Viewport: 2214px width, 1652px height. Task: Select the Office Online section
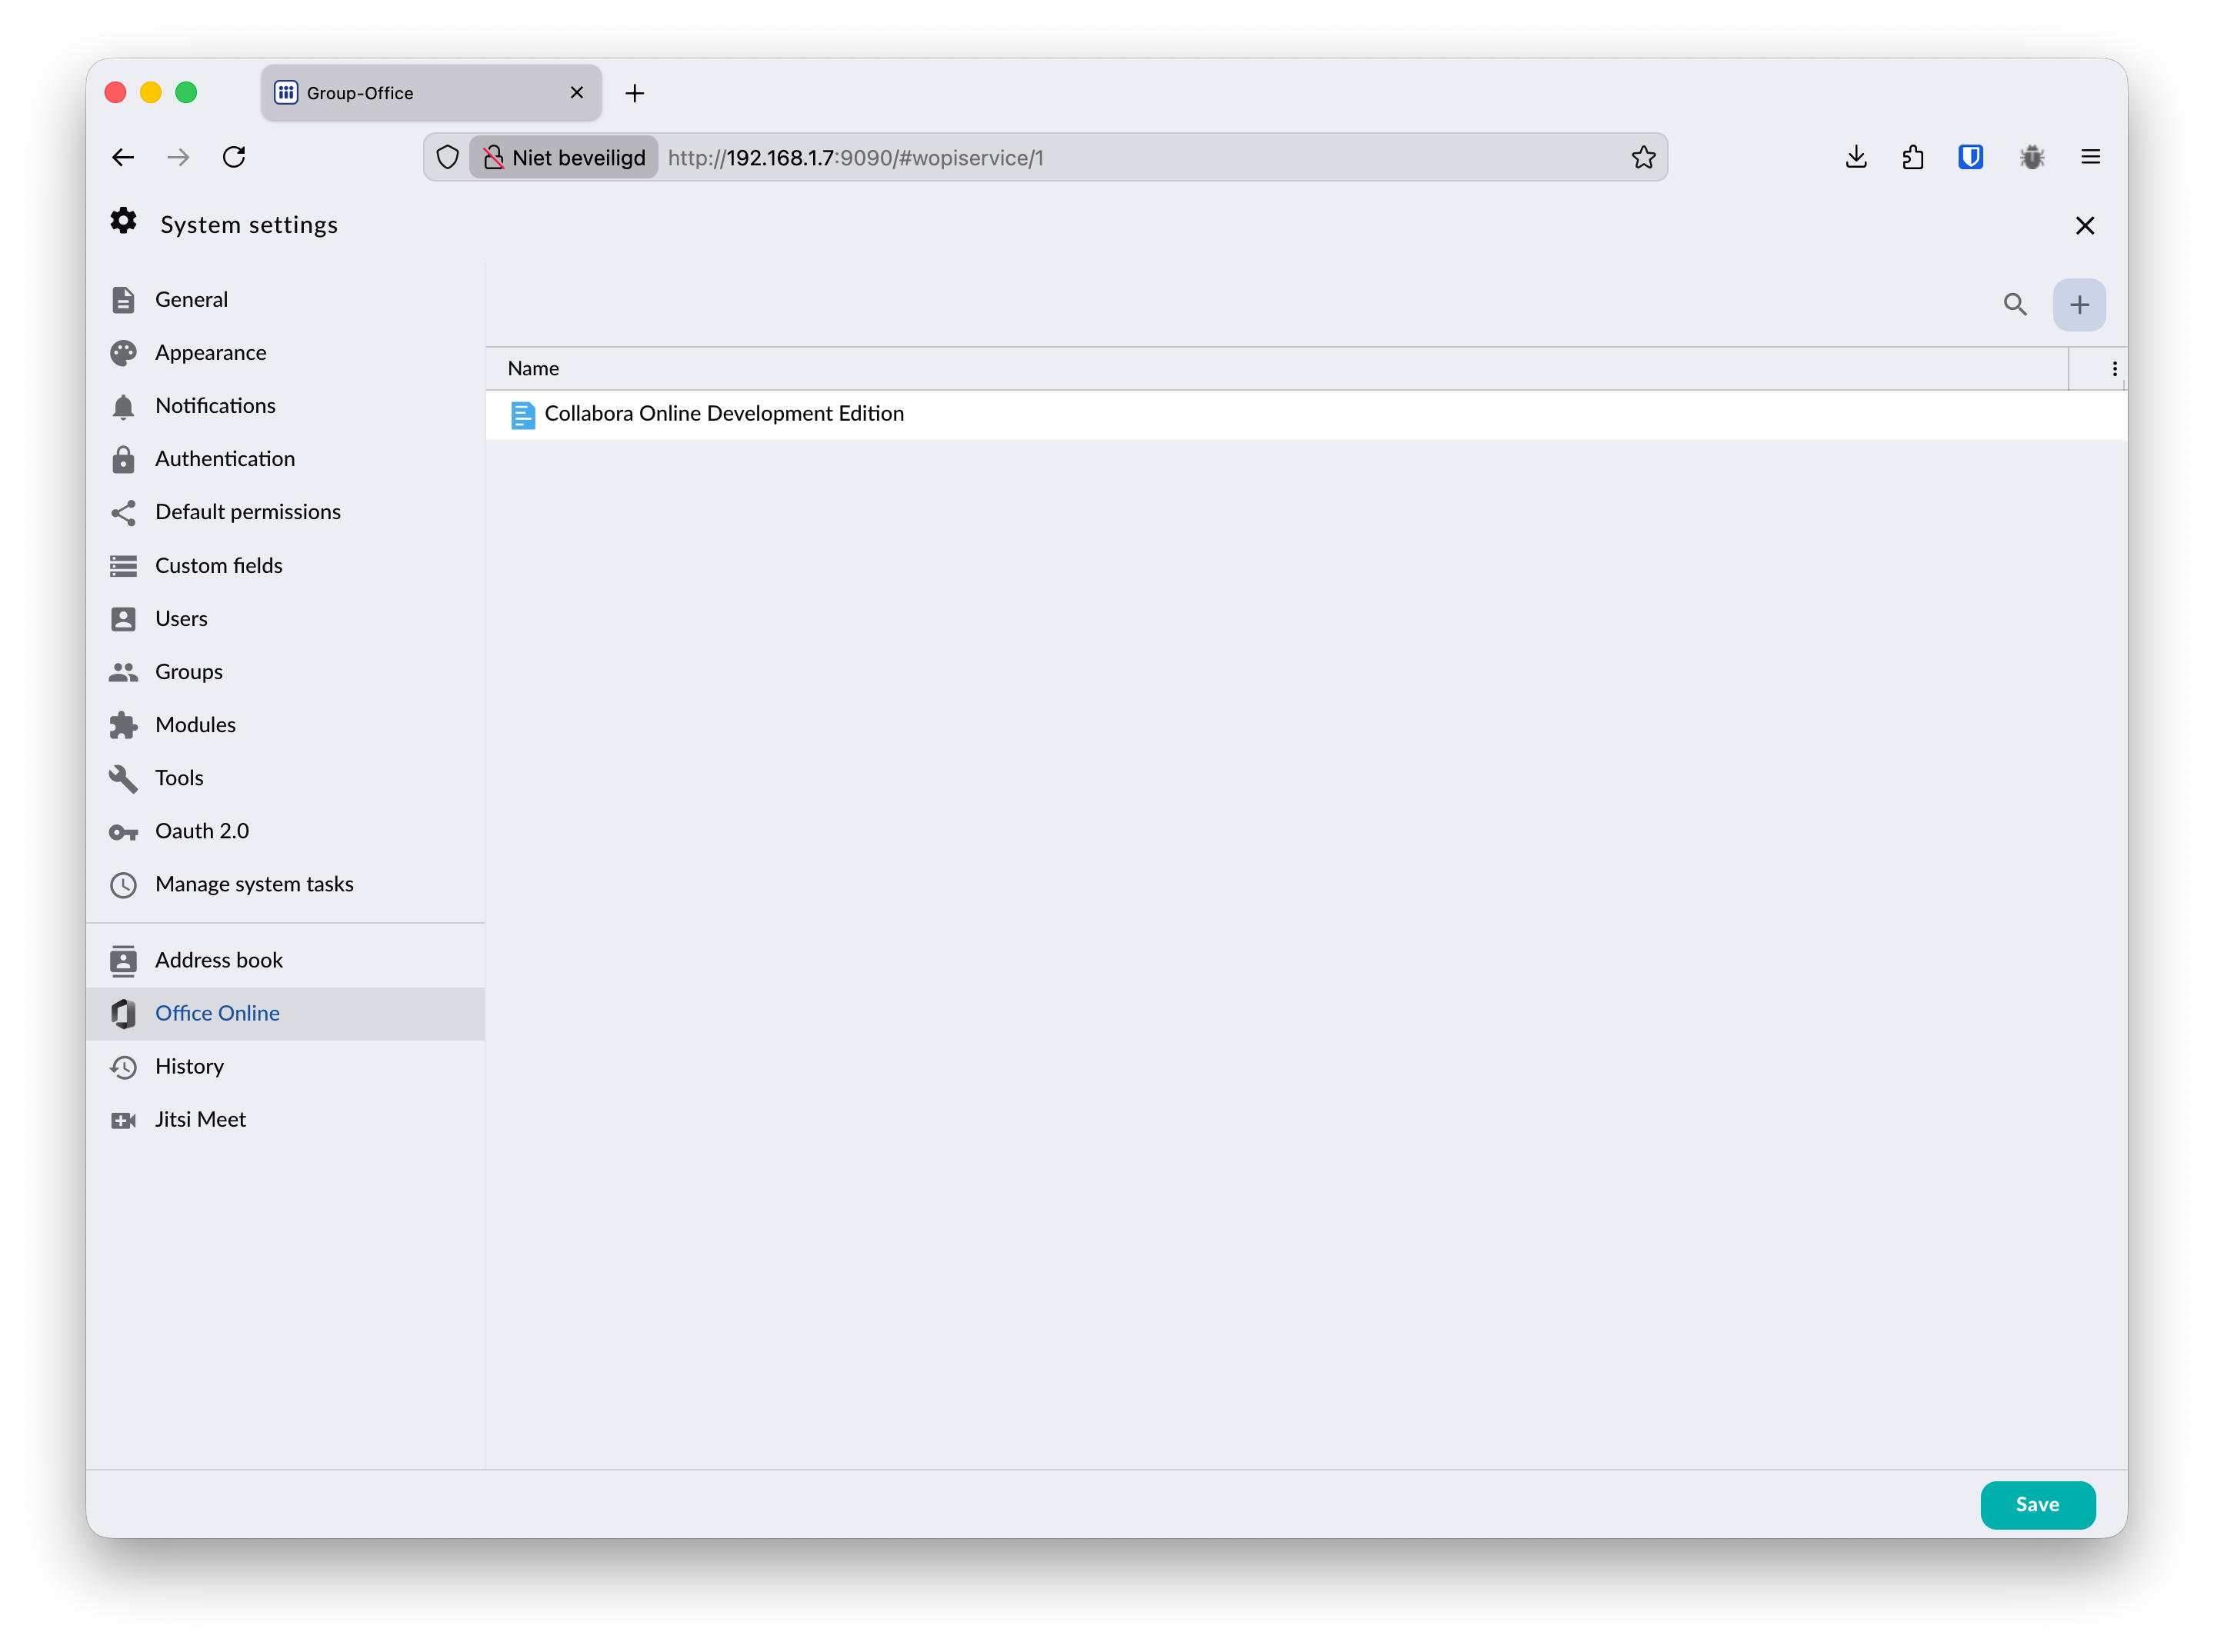[x=217, y=1013]
